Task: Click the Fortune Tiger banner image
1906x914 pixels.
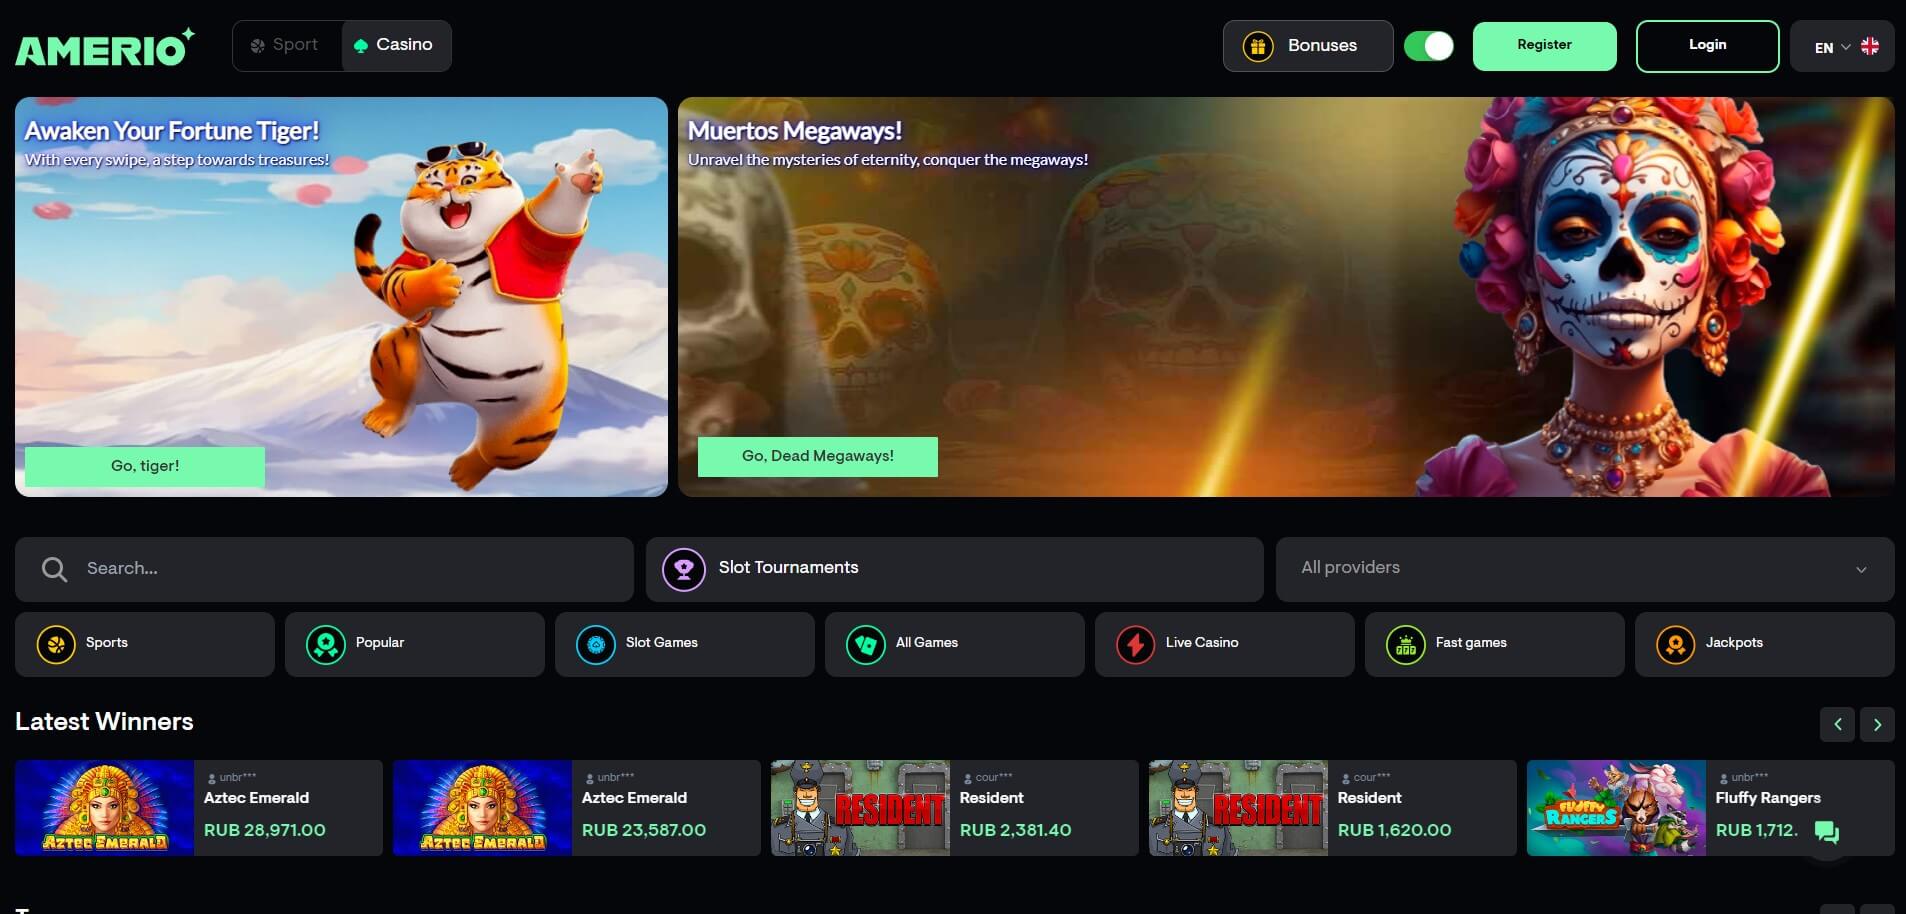Action: pyautogui.click(x=341, y=297)
